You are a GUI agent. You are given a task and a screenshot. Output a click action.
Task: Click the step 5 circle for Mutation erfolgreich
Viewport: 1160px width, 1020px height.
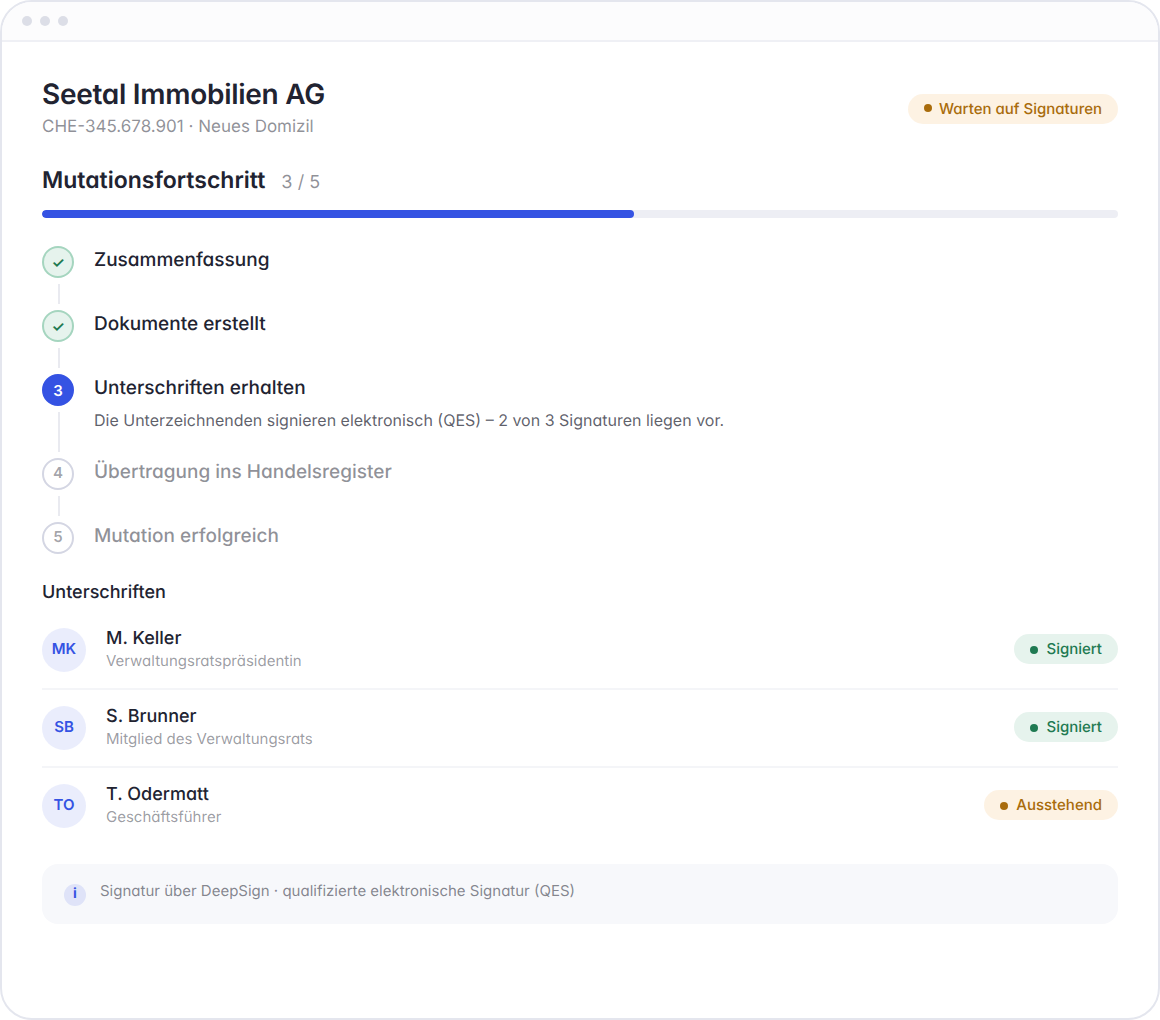[x=58, y=537]
